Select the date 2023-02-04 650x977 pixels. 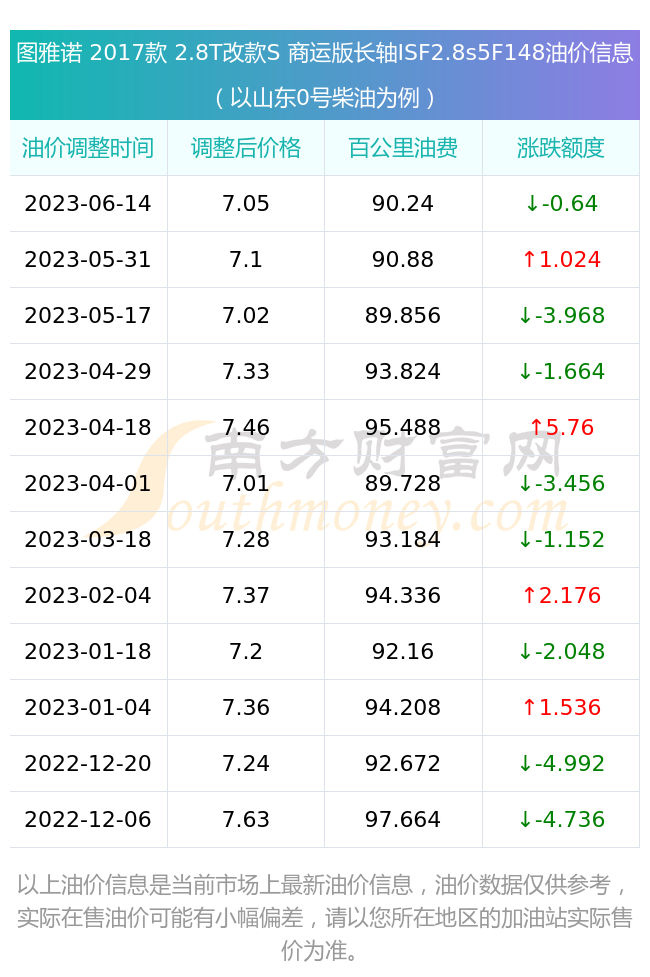(88, 596)
